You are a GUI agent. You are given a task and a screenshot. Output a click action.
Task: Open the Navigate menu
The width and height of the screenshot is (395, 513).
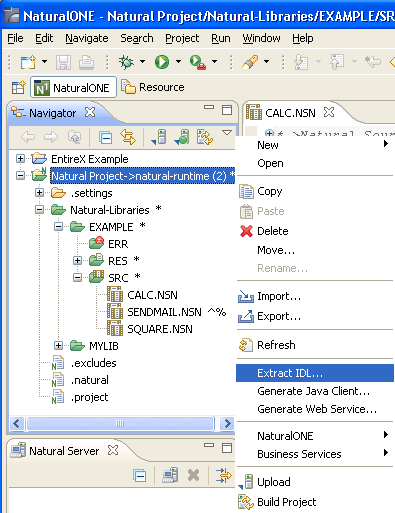pyautogui.click(x=87, y=38)
